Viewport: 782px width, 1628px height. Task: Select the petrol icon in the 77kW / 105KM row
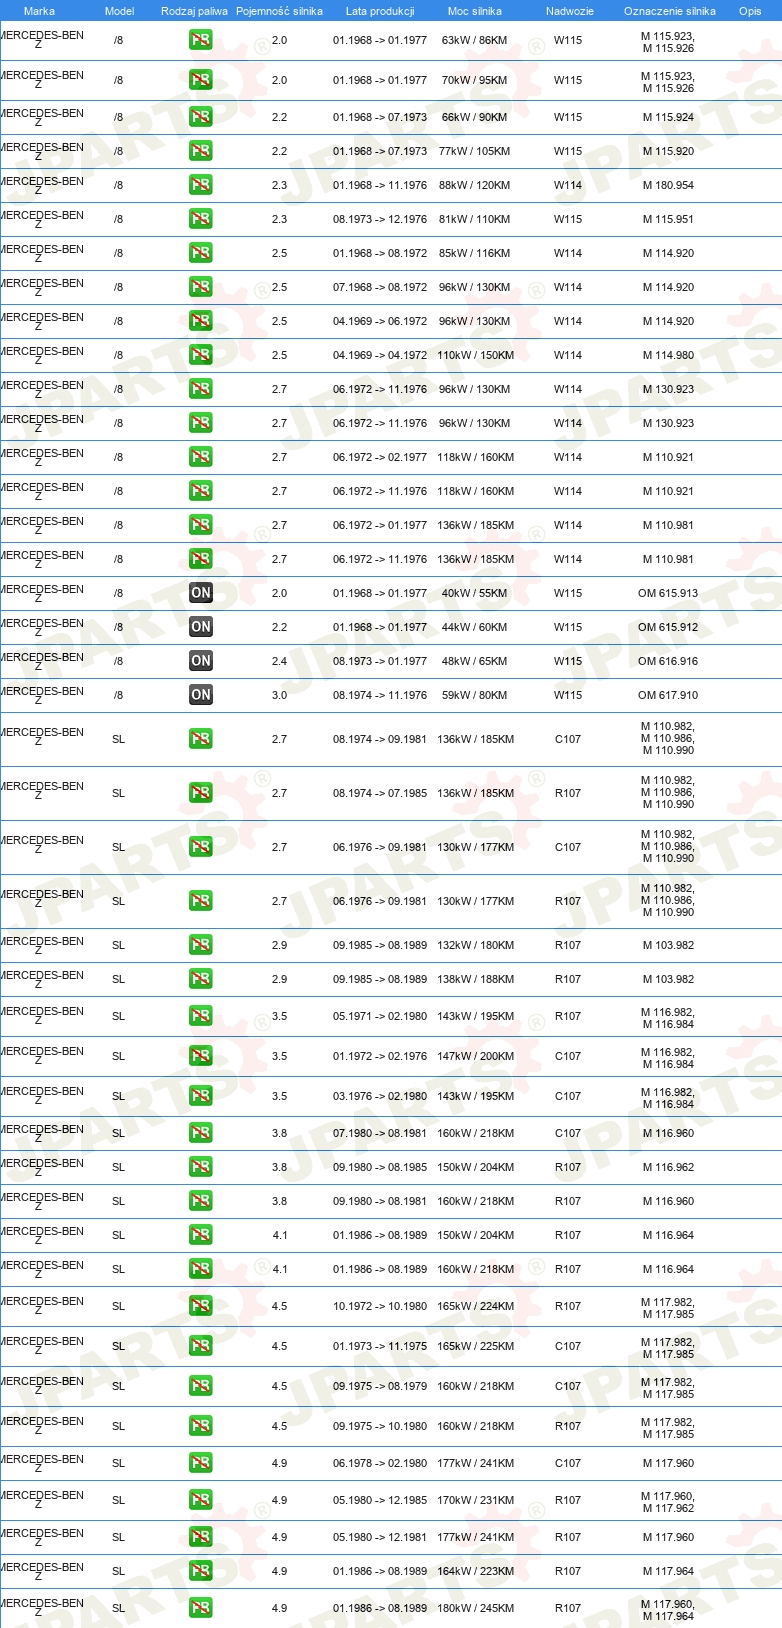click(x=201, y=152)
